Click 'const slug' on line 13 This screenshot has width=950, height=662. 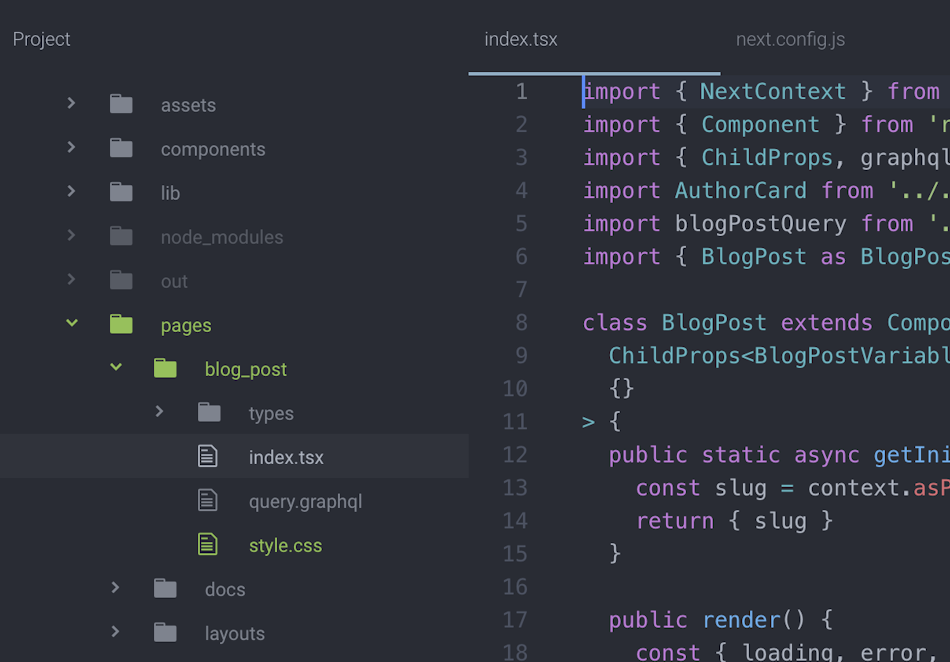tap(701, 488)
